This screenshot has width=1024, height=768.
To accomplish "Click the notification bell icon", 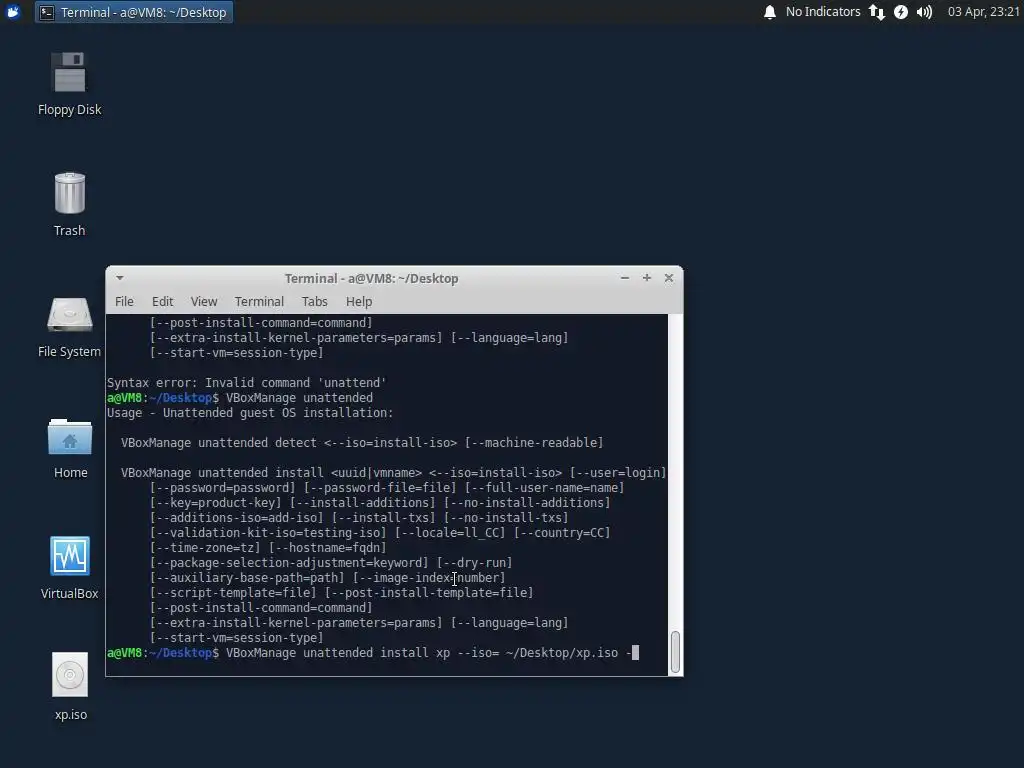I will pos(770,12).
